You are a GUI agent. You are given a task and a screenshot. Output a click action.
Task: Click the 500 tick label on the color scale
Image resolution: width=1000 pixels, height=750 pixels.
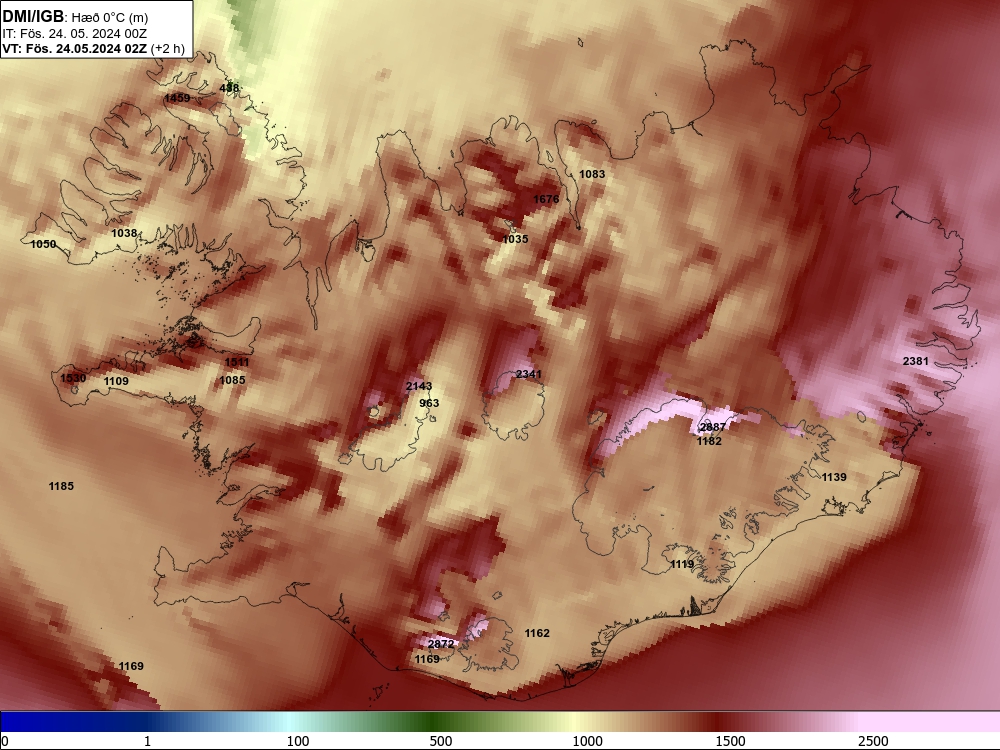(x=441, y=741)
